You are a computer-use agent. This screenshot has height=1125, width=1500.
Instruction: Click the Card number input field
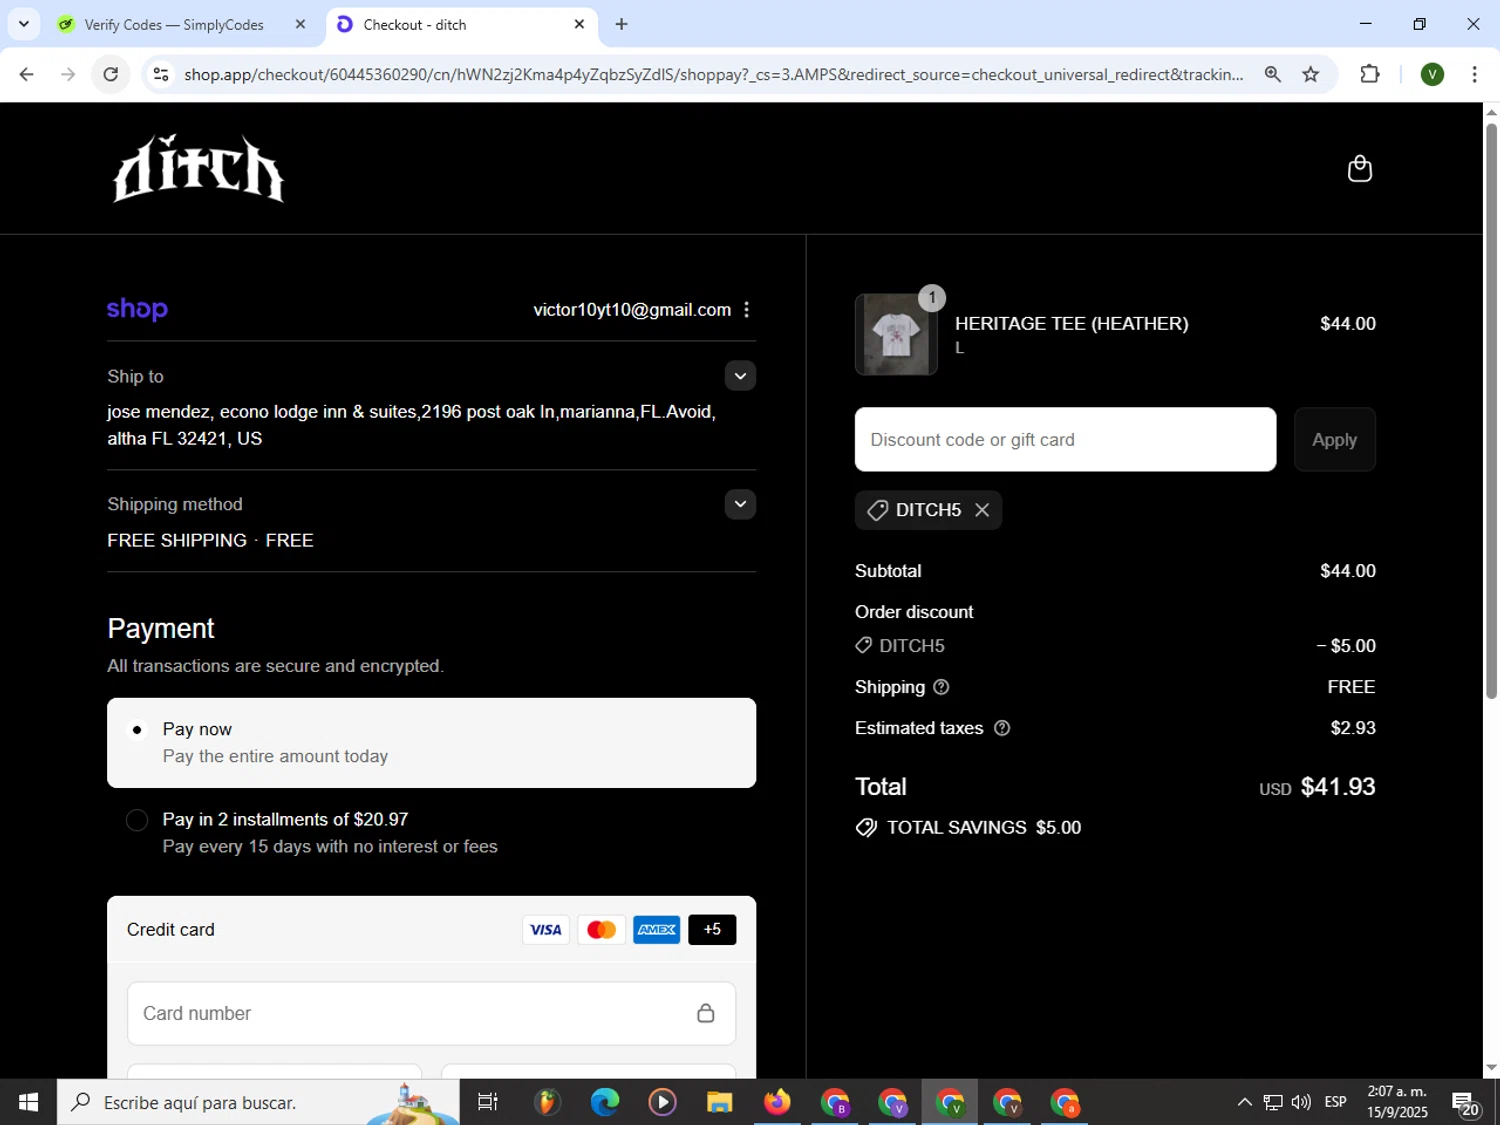point(431,1013)
